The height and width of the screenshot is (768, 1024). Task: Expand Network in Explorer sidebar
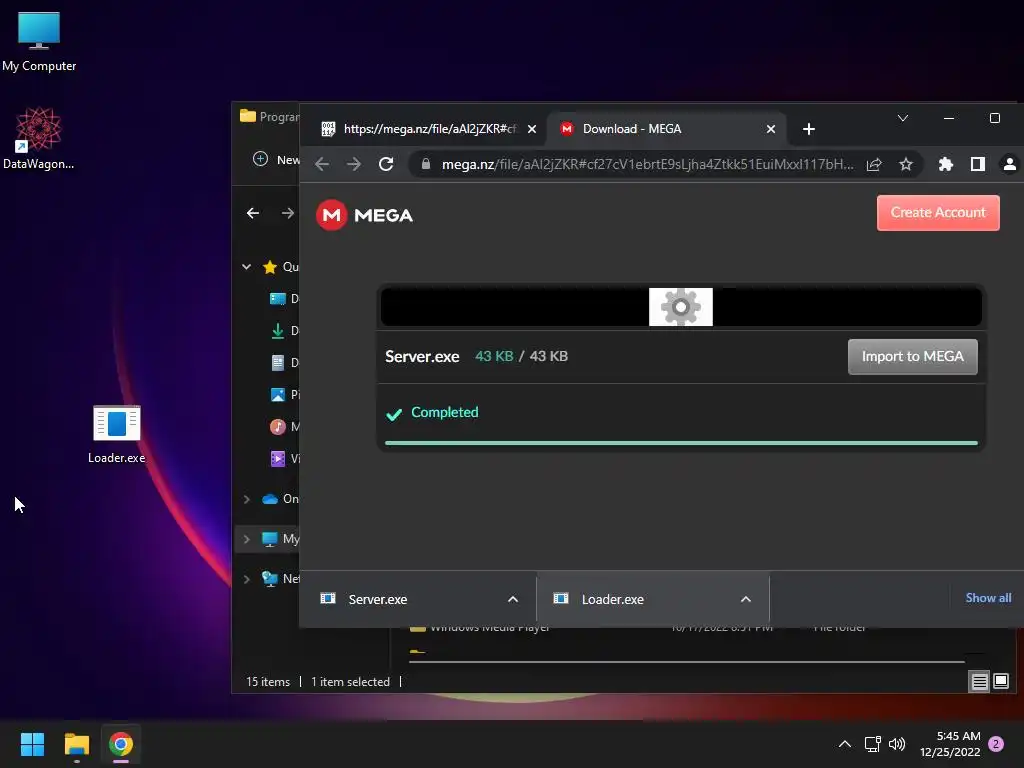pyautogui.click(x=246, y=579)
